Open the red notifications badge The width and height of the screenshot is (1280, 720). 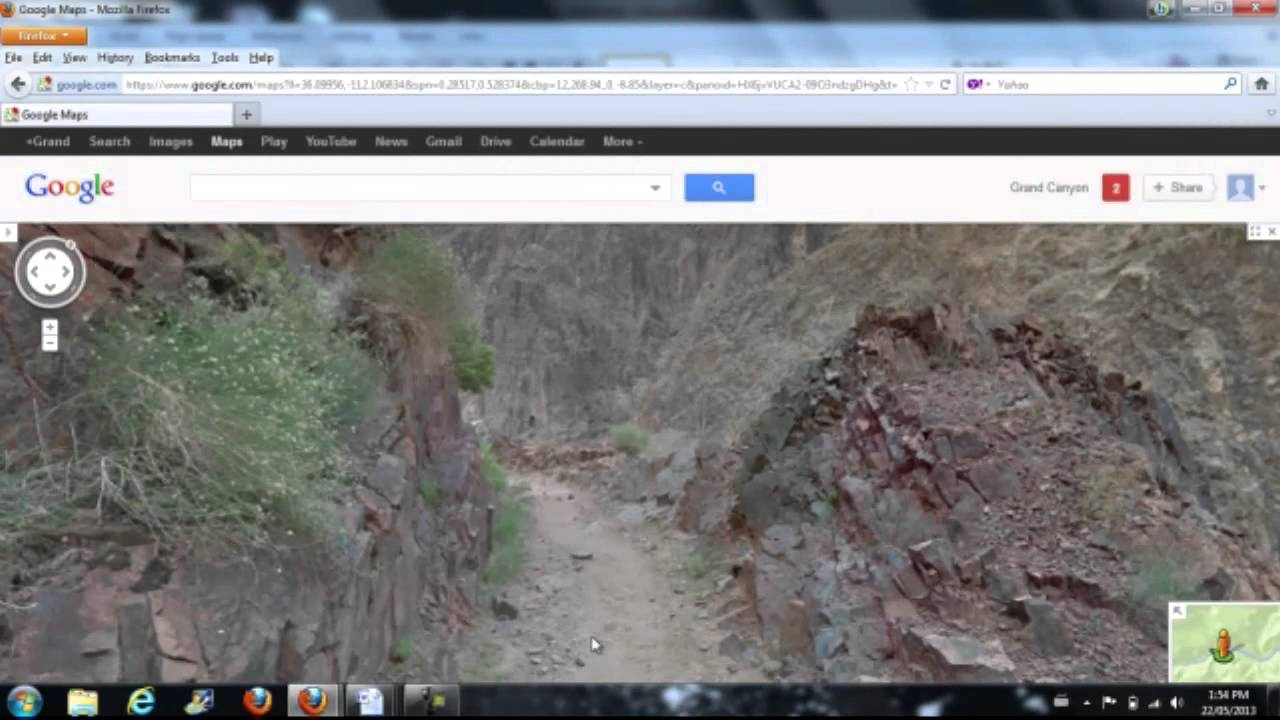tap(1116, 187)
